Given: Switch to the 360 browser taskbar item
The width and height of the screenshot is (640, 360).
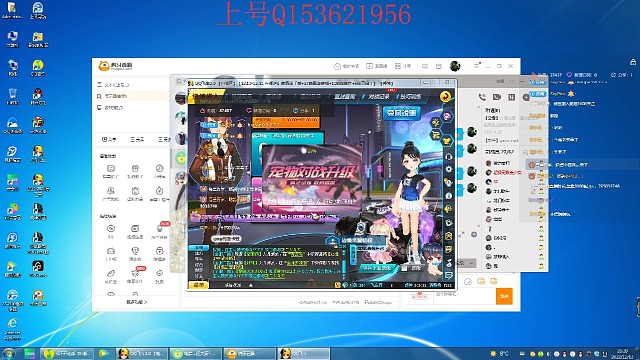Looking at the screenshot, I should point(196,354).
